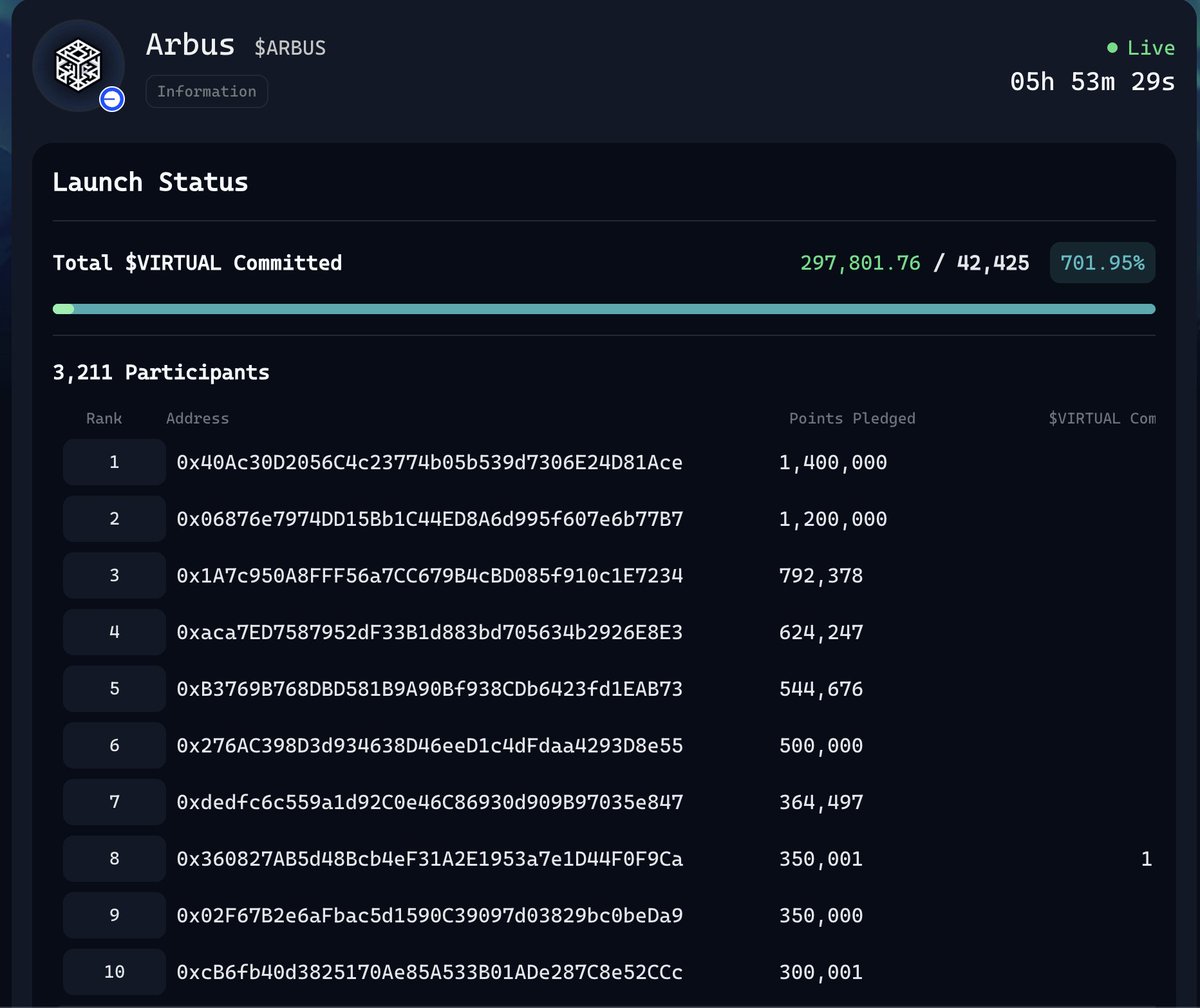The height and width of the screenshot is (1008, 1200).
Task: Click the 1,200,000 points pledged value
Action: pos(833,520)
